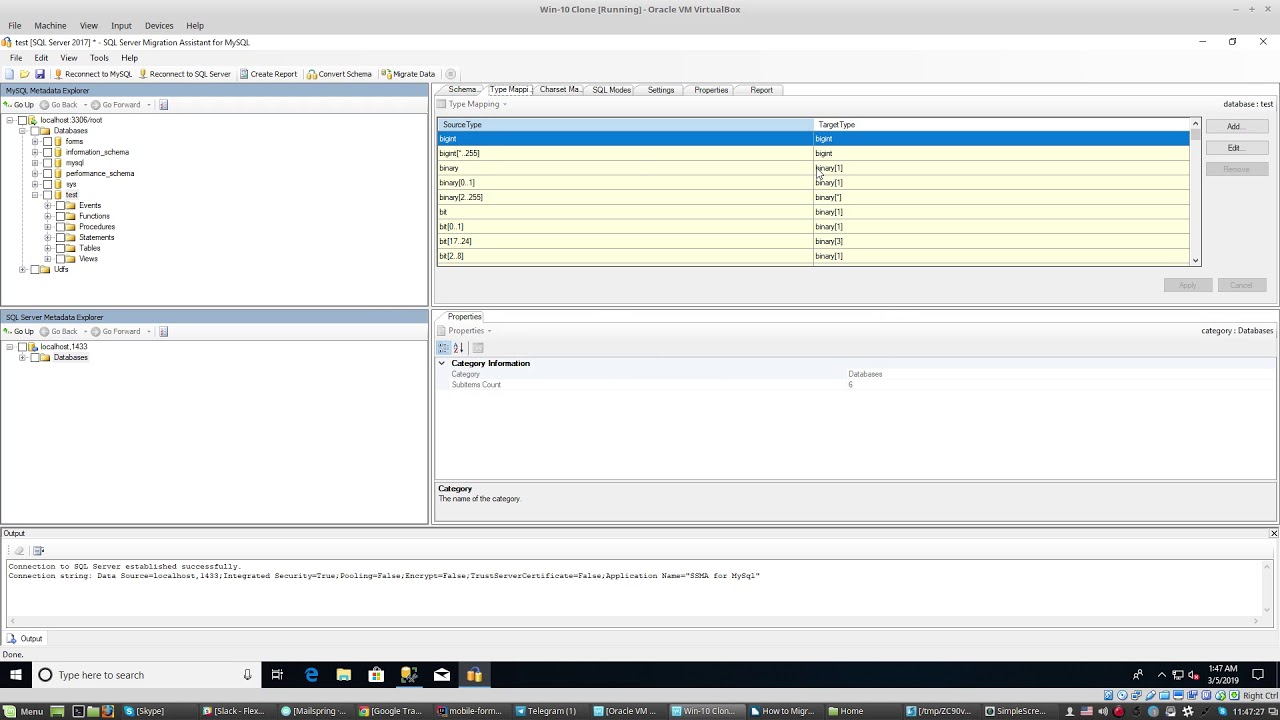The image size is (1280, 720).
Task: Open File Explorer from Windows taskbar
Action: coord(343,675)
